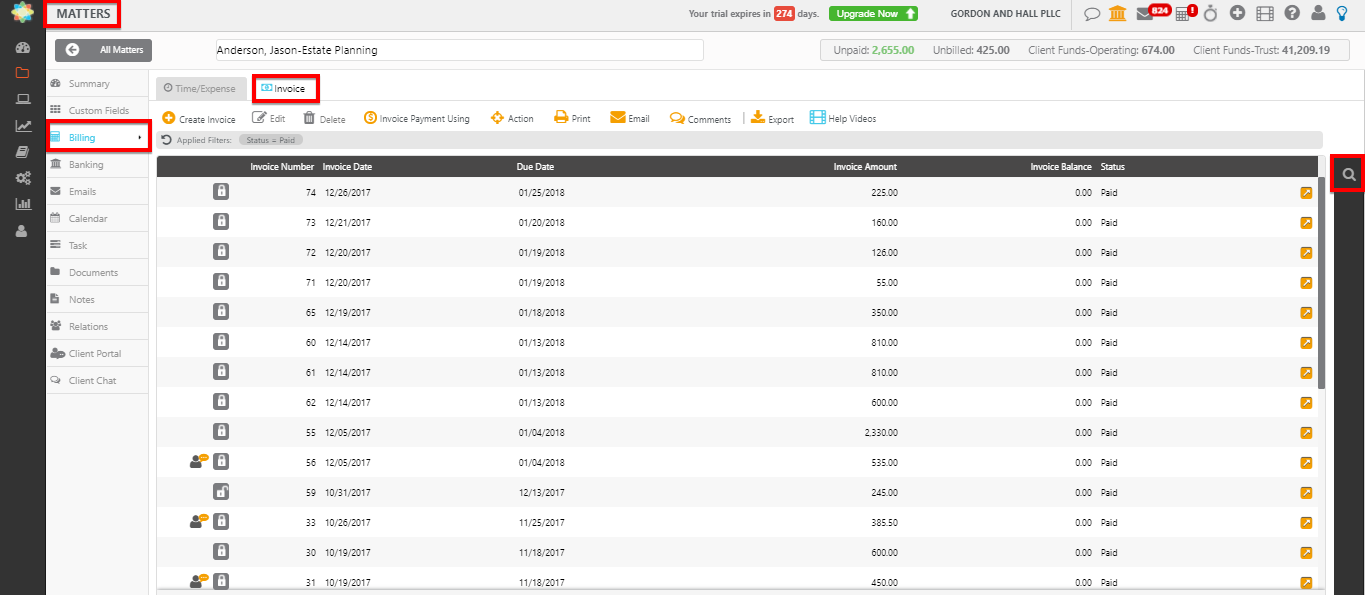Screen dimensions: 1365x595
Task: Click Create Invoice in the toolbar
Action: click(199, 118)
